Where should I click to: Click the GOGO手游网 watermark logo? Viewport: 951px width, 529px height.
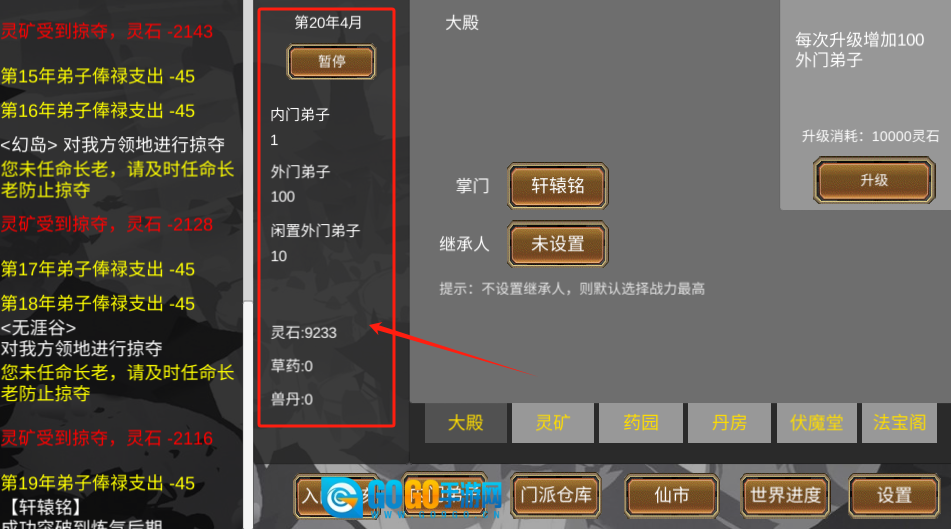pos(412,497)
